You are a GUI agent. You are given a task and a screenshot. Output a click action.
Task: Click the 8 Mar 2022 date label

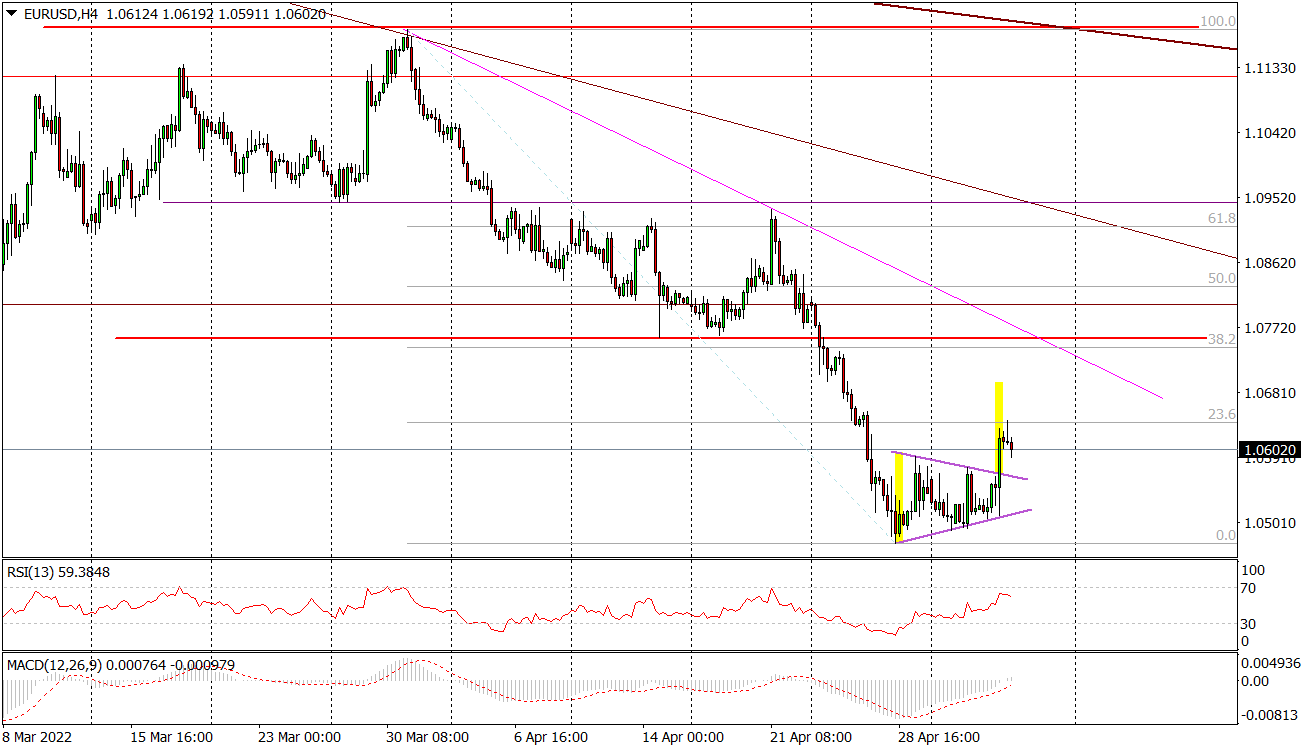[x=37, y=738]
